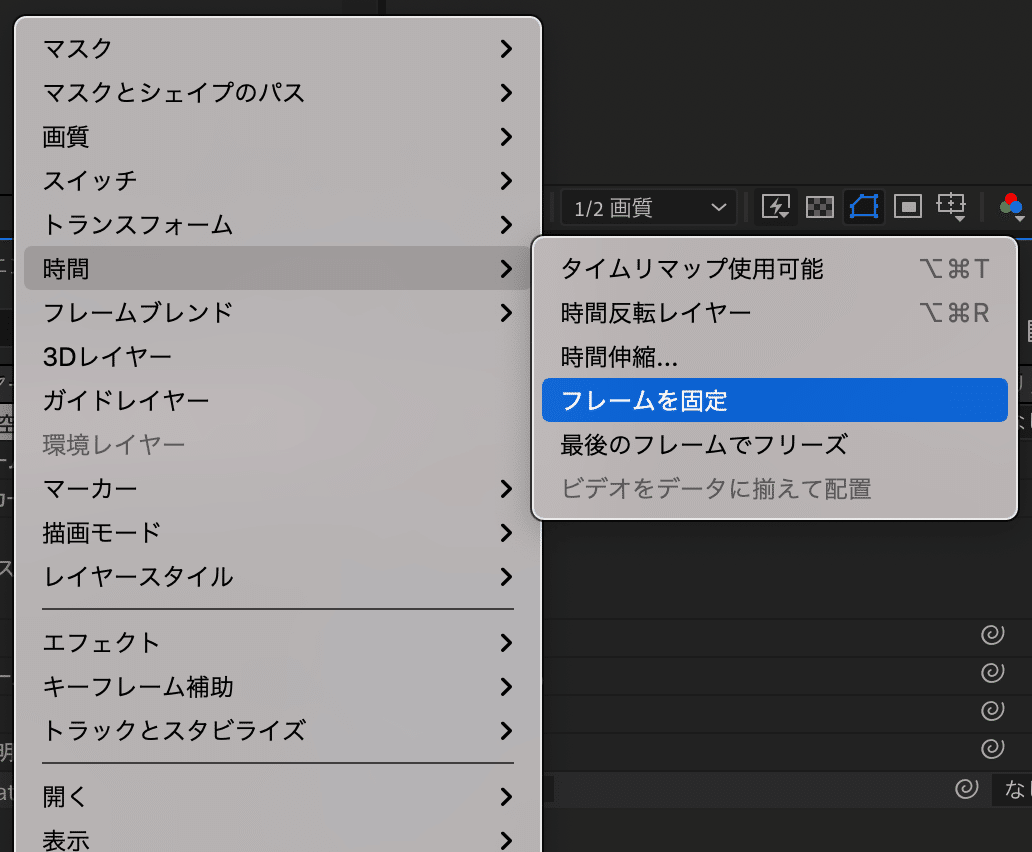The width and height of the screenshot is (1032, 852).
Task: Click the pick whip beside the なし parent field
Action: click(964, 790)
